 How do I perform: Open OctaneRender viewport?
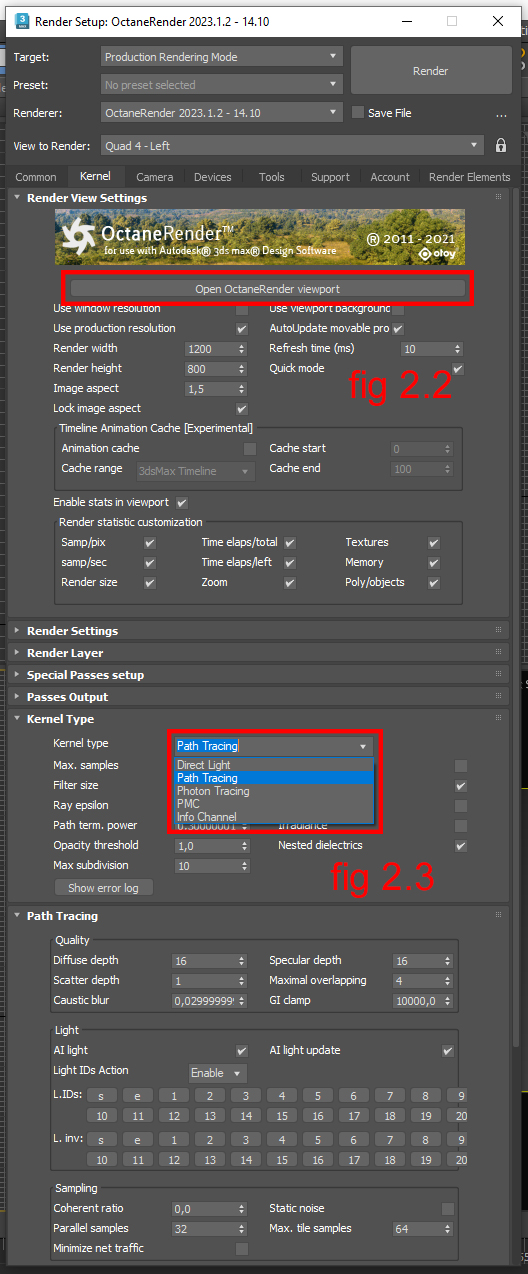pos(268,288)
